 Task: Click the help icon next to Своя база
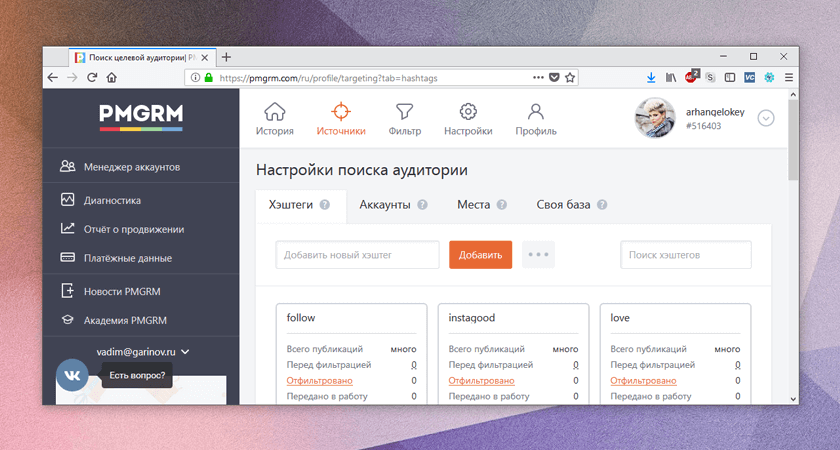602,205
